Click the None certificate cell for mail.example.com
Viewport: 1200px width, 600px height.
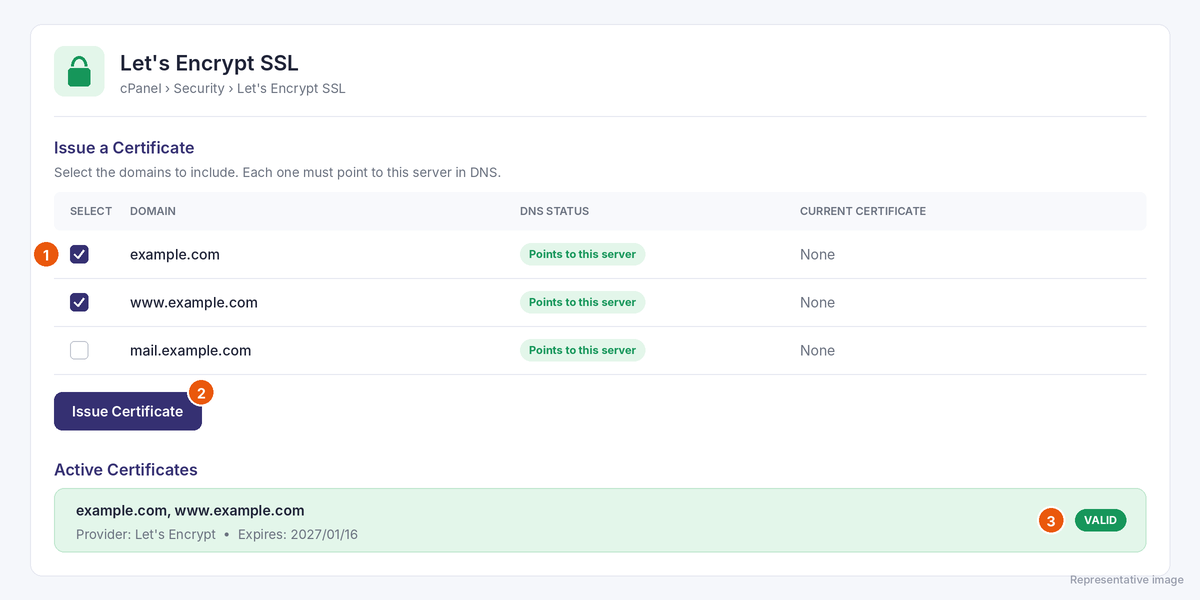click(x=817, y=350)
